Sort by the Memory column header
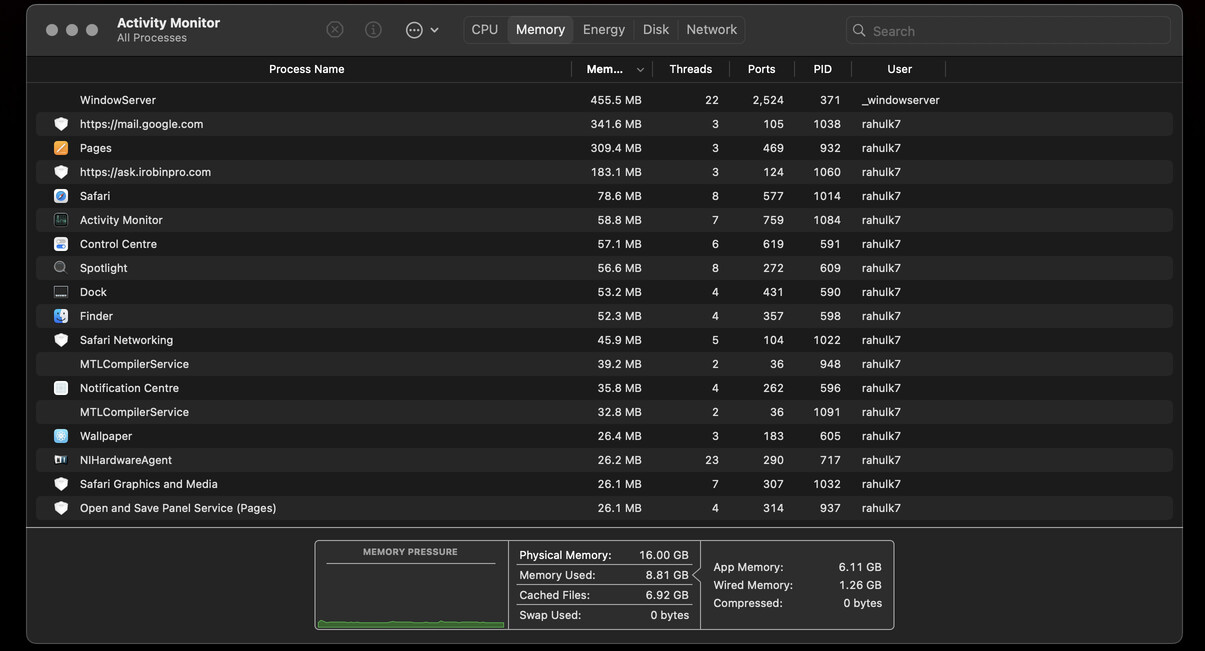The image size is (1205, 651). tap(604, 69)
